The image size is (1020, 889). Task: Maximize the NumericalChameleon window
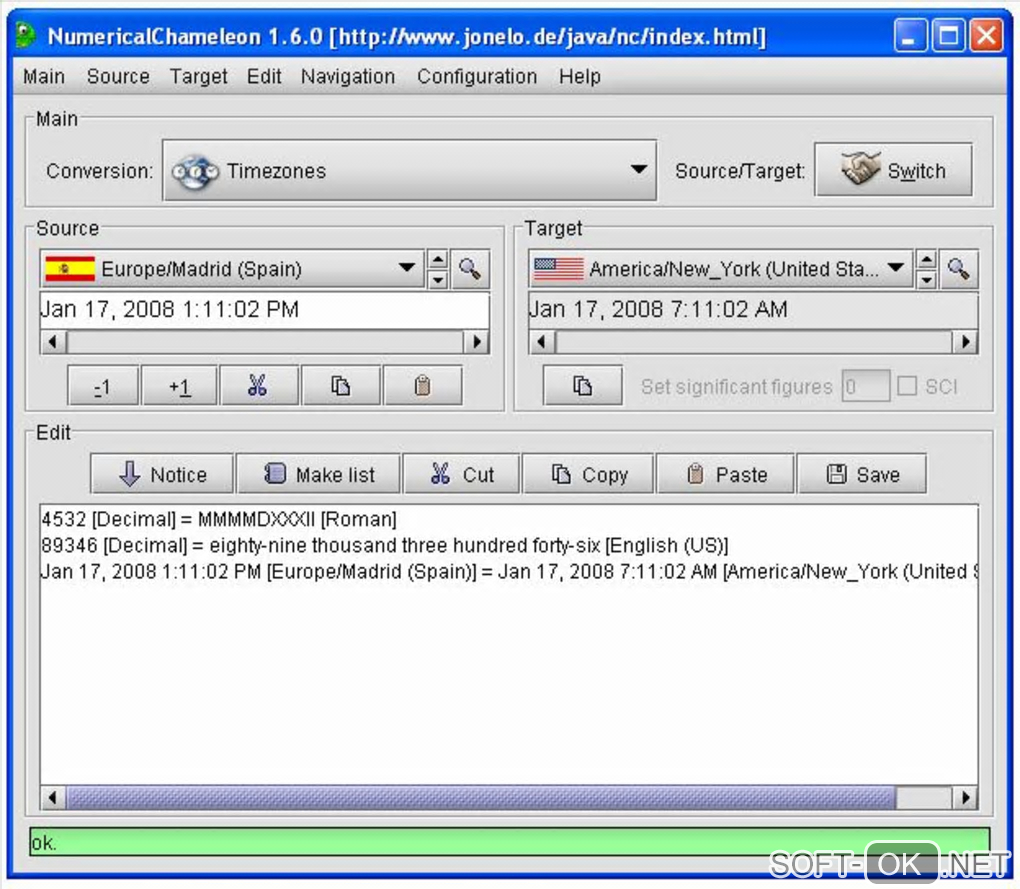tap(948, 35)
